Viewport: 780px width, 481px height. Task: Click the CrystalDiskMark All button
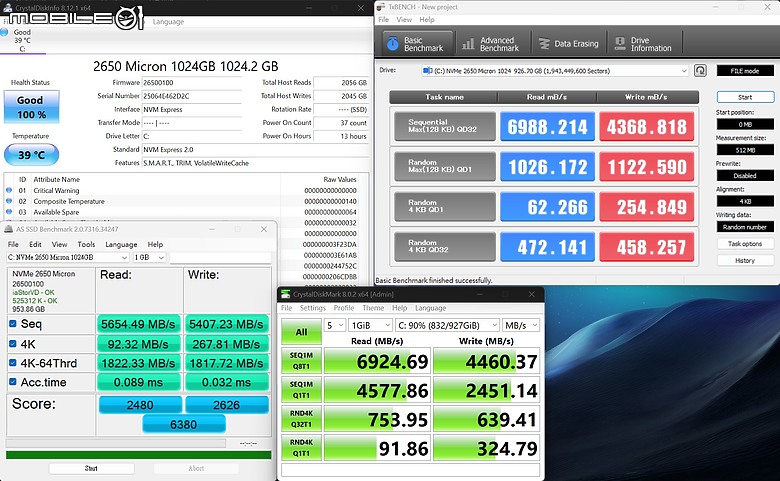click(301, 332)
